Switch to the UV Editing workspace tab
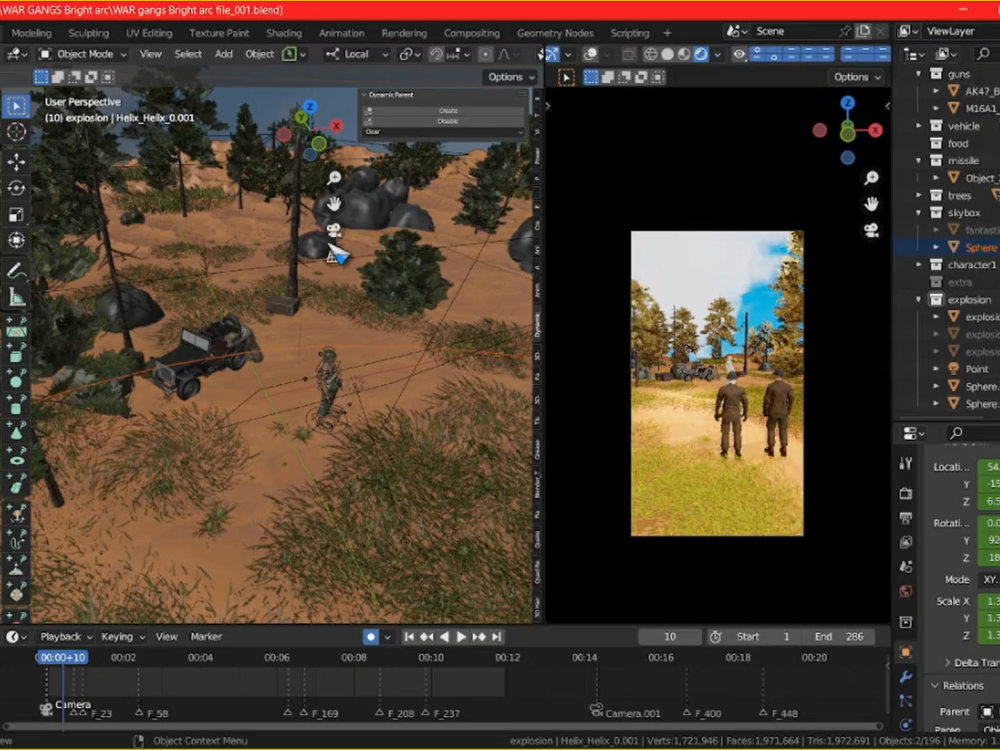 tap(149, 33)
